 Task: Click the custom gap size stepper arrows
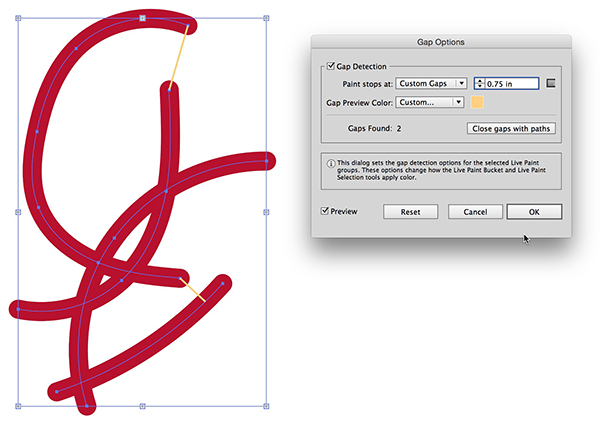(x=479, y=83)
